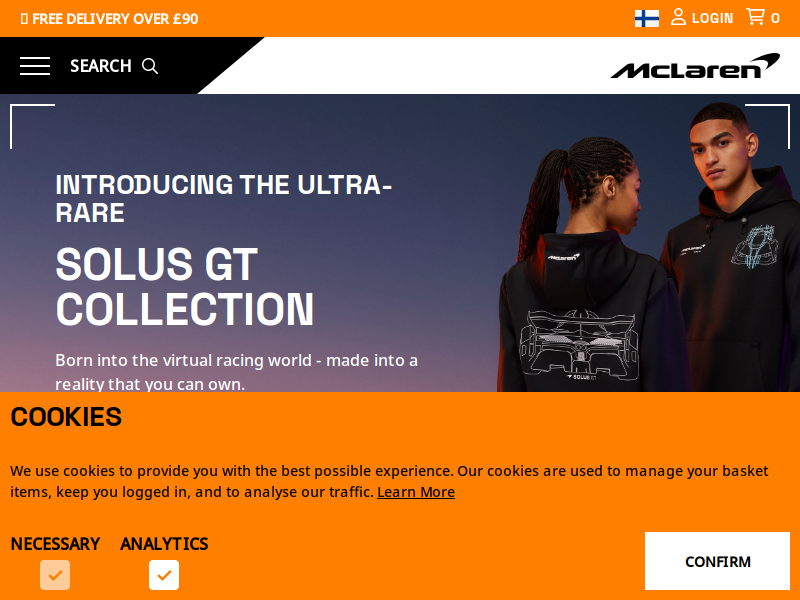800x600 pixels.
Task: Click the cart item count number
Action: click(775, 18)
